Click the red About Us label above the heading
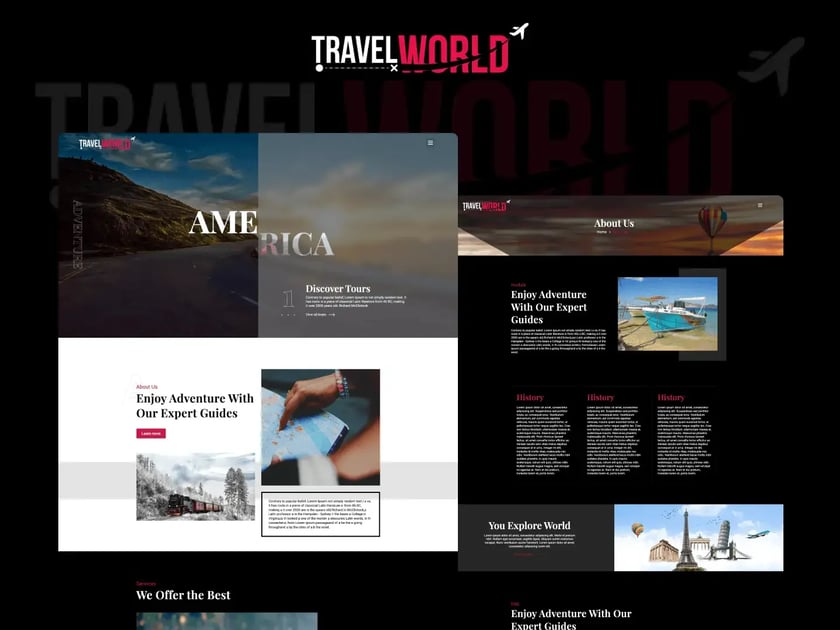Viewport: 840px width, 630px height. (146, 386)
